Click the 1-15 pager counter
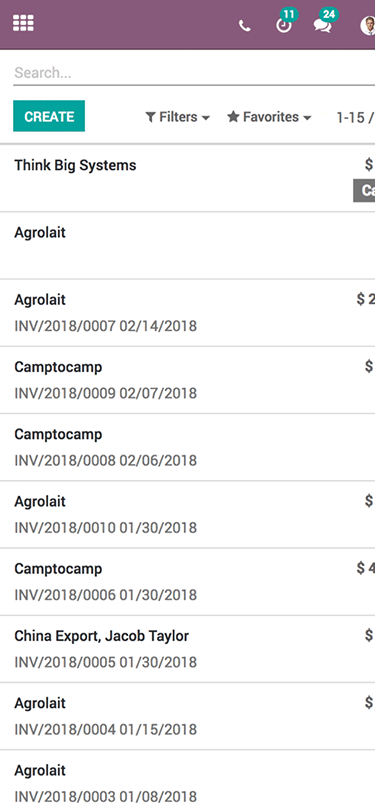 355,118
